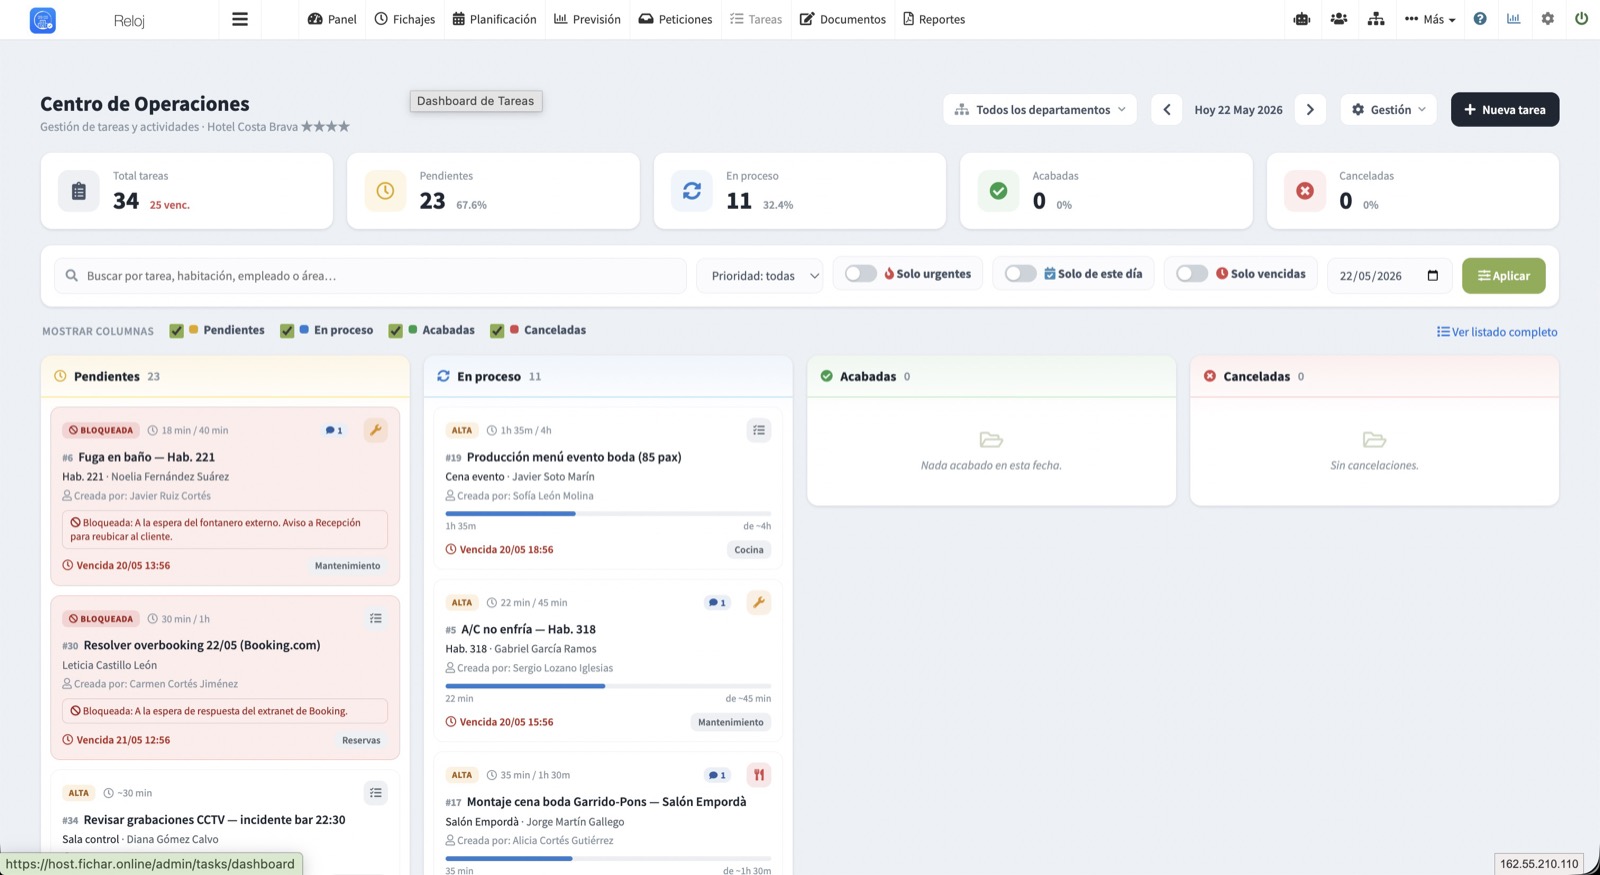Image resolution: width=1600 pixels, height=875 pixels.
Task: Uncheck Pendientes column checkbox
Action: pyautogui.click(x=177, y=331)
